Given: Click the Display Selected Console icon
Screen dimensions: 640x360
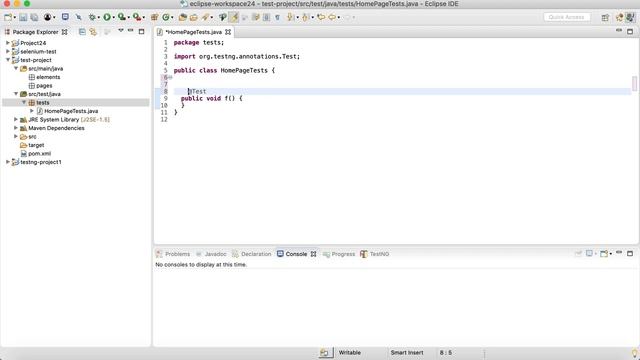Looking at the screenshot, I should [589, 253].
